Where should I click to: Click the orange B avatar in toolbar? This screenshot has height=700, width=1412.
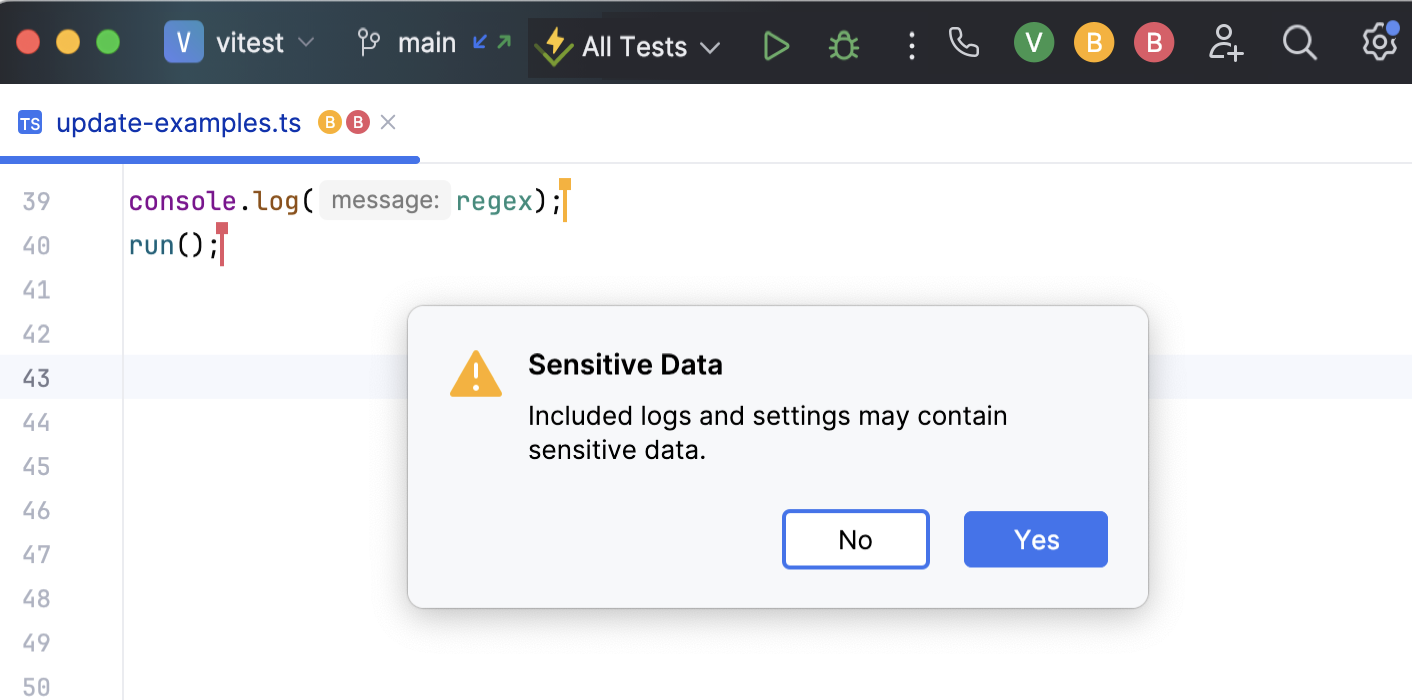tap(1094, 43)
